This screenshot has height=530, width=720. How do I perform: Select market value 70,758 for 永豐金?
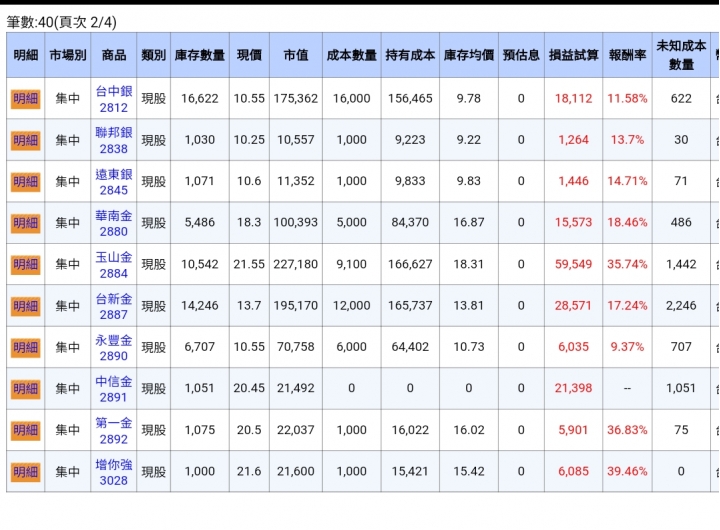(x=296, y=347)
